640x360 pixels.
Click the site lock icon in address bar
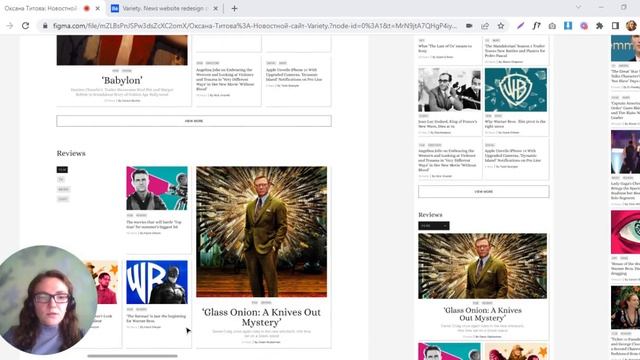pyautogui.click(x=45, y=26)
